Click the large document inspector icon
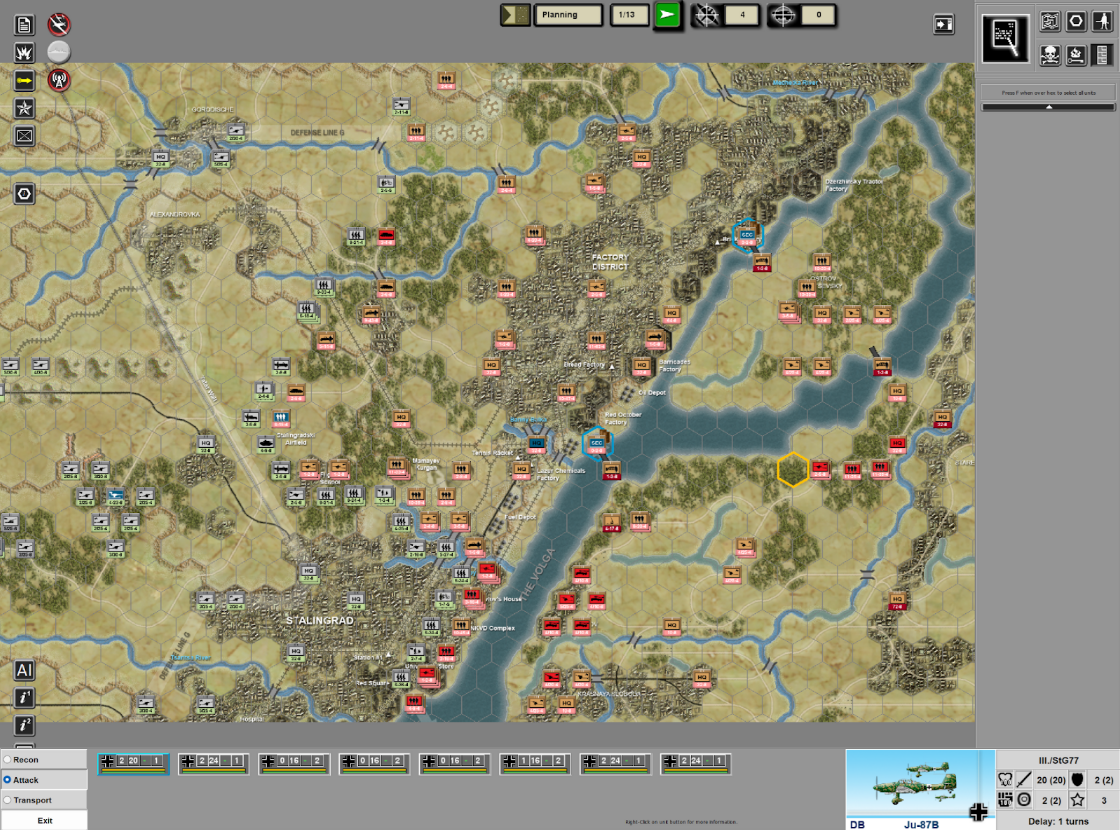Image resolution: width=1120 pixels, height=830 pixels. (x=1005, y=39)
